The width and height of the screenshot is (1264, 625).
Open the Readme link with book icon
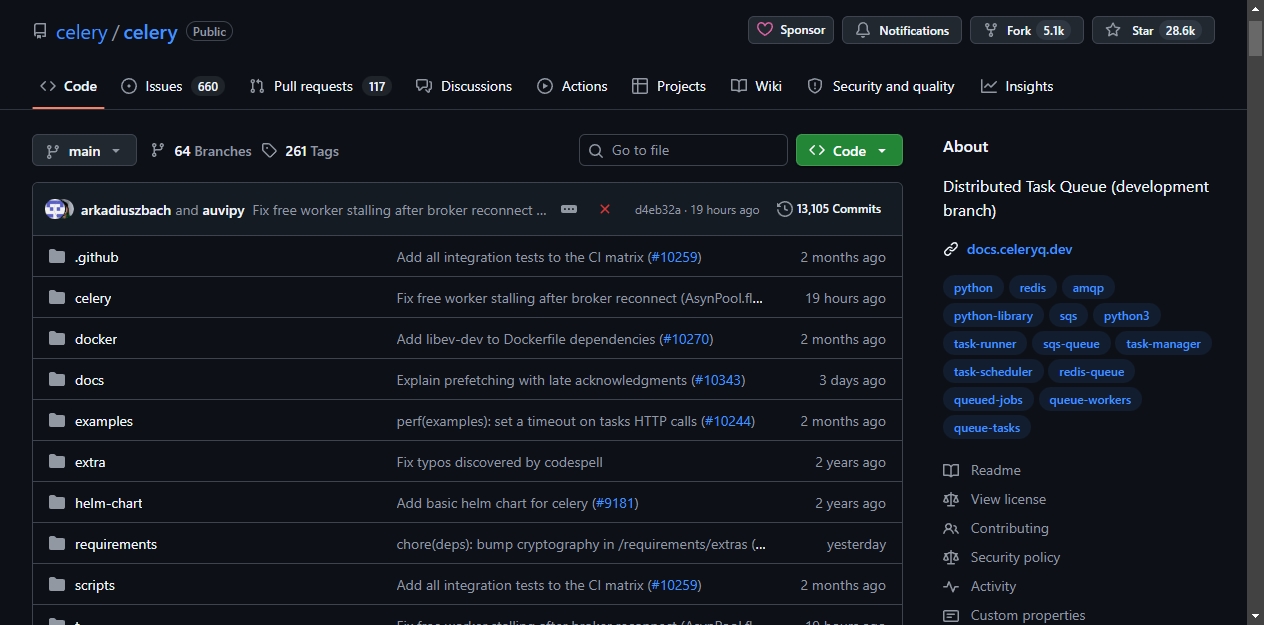982,470
